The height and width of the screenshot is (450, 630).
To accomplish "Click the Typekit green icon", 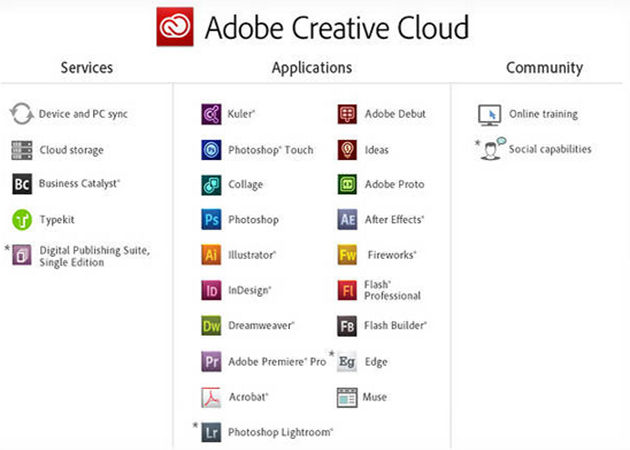I will coord(22,219).
